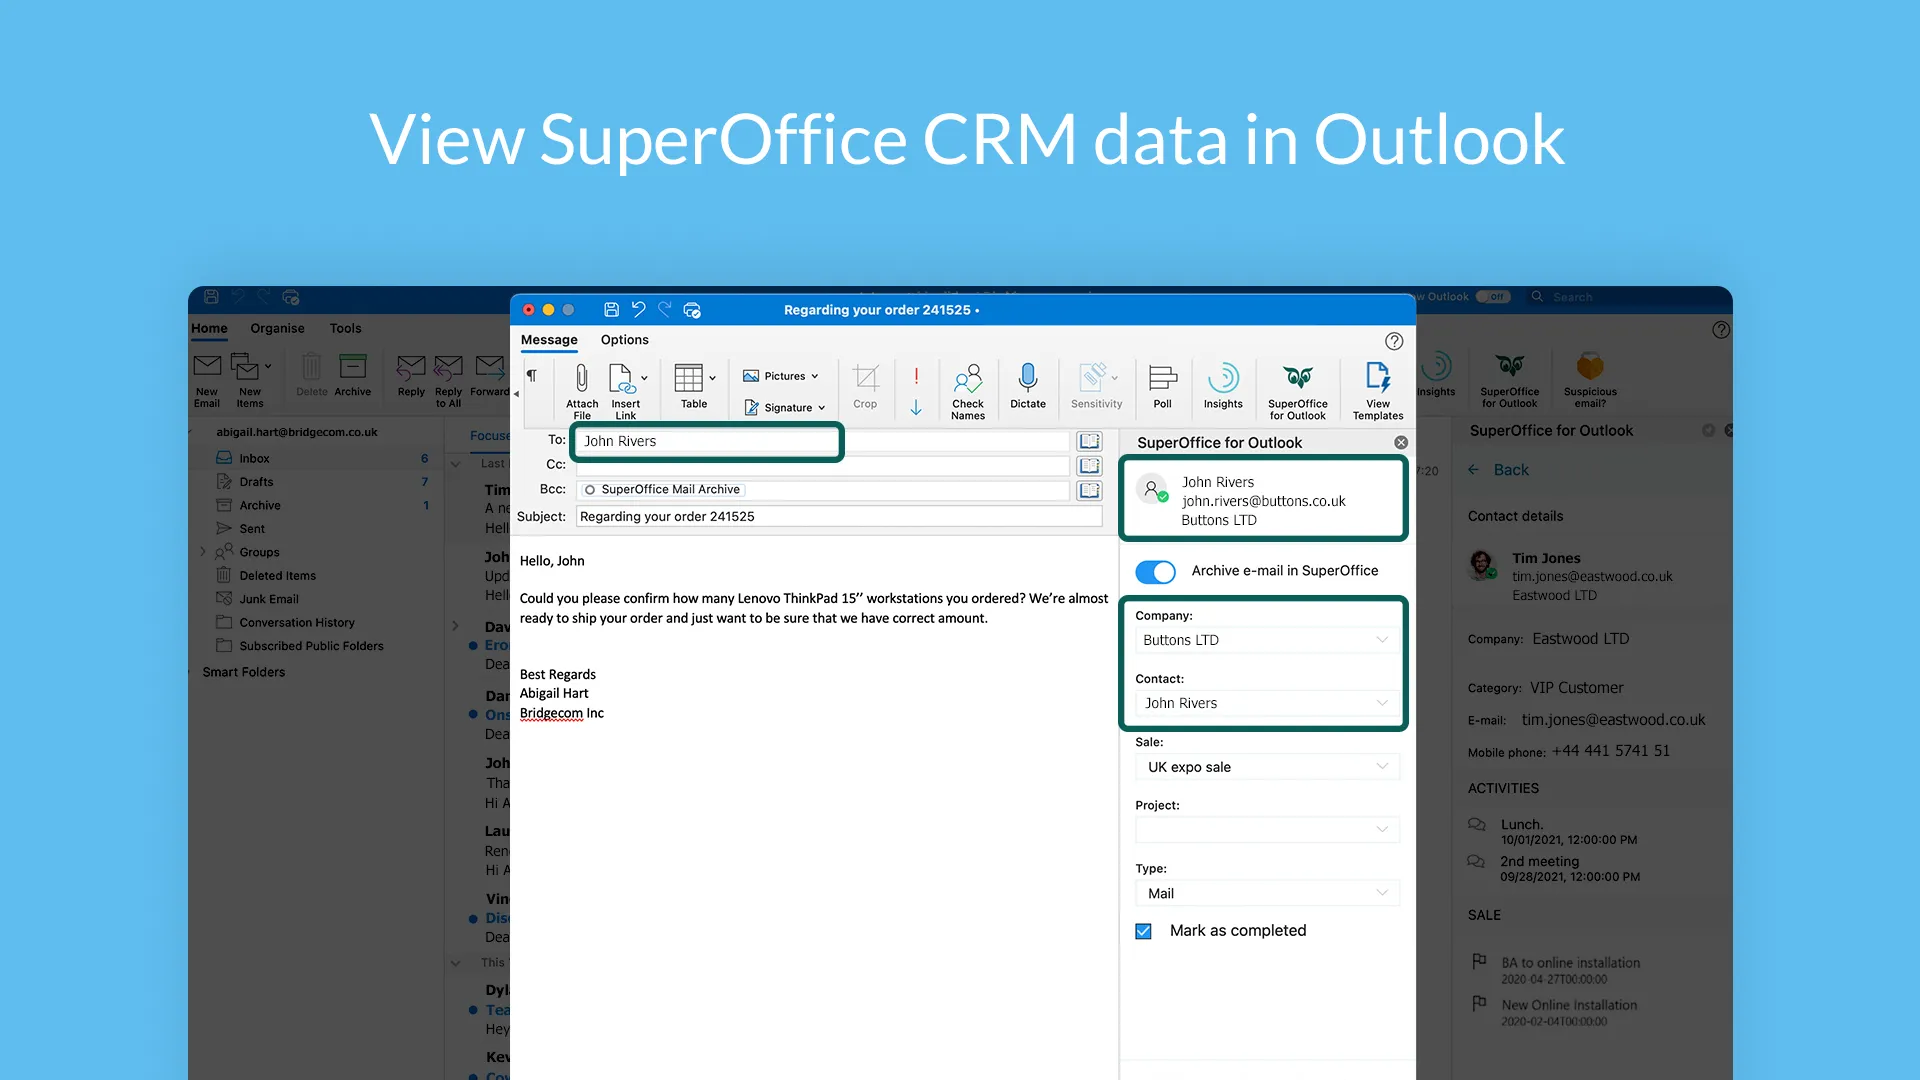
Task: Toggle Archive e-mail in SuperOffice switch
Action: tap(1155, 572)
